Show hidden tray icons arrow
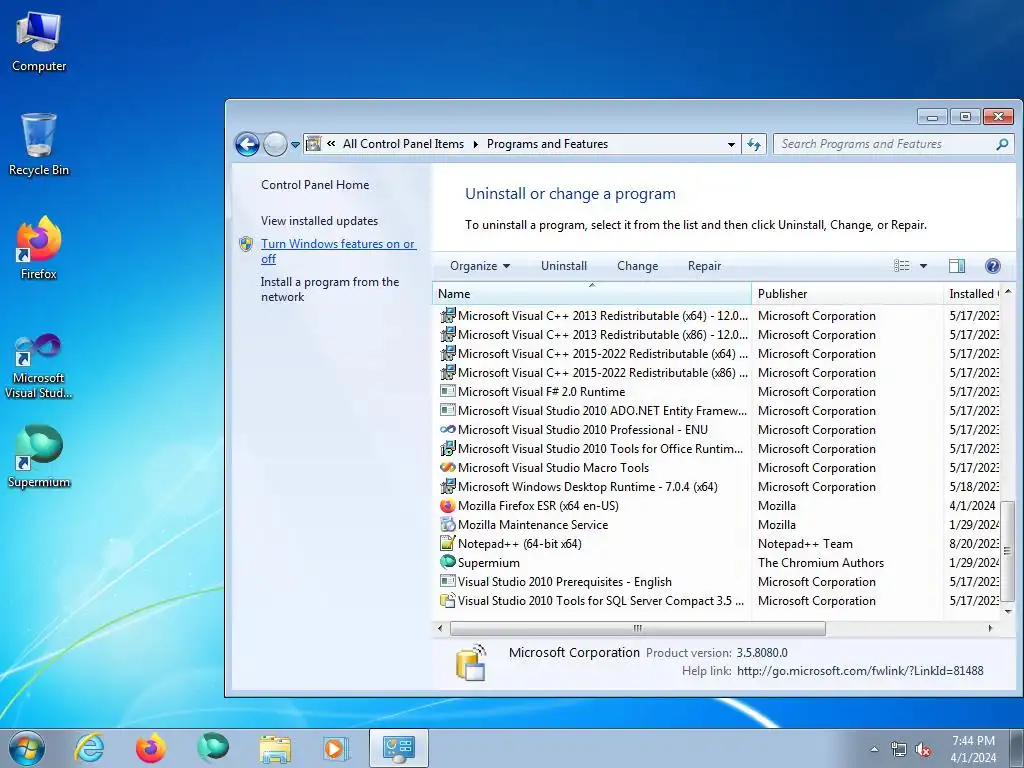The height and width of the screenshot is (768, 1024). 874,749
